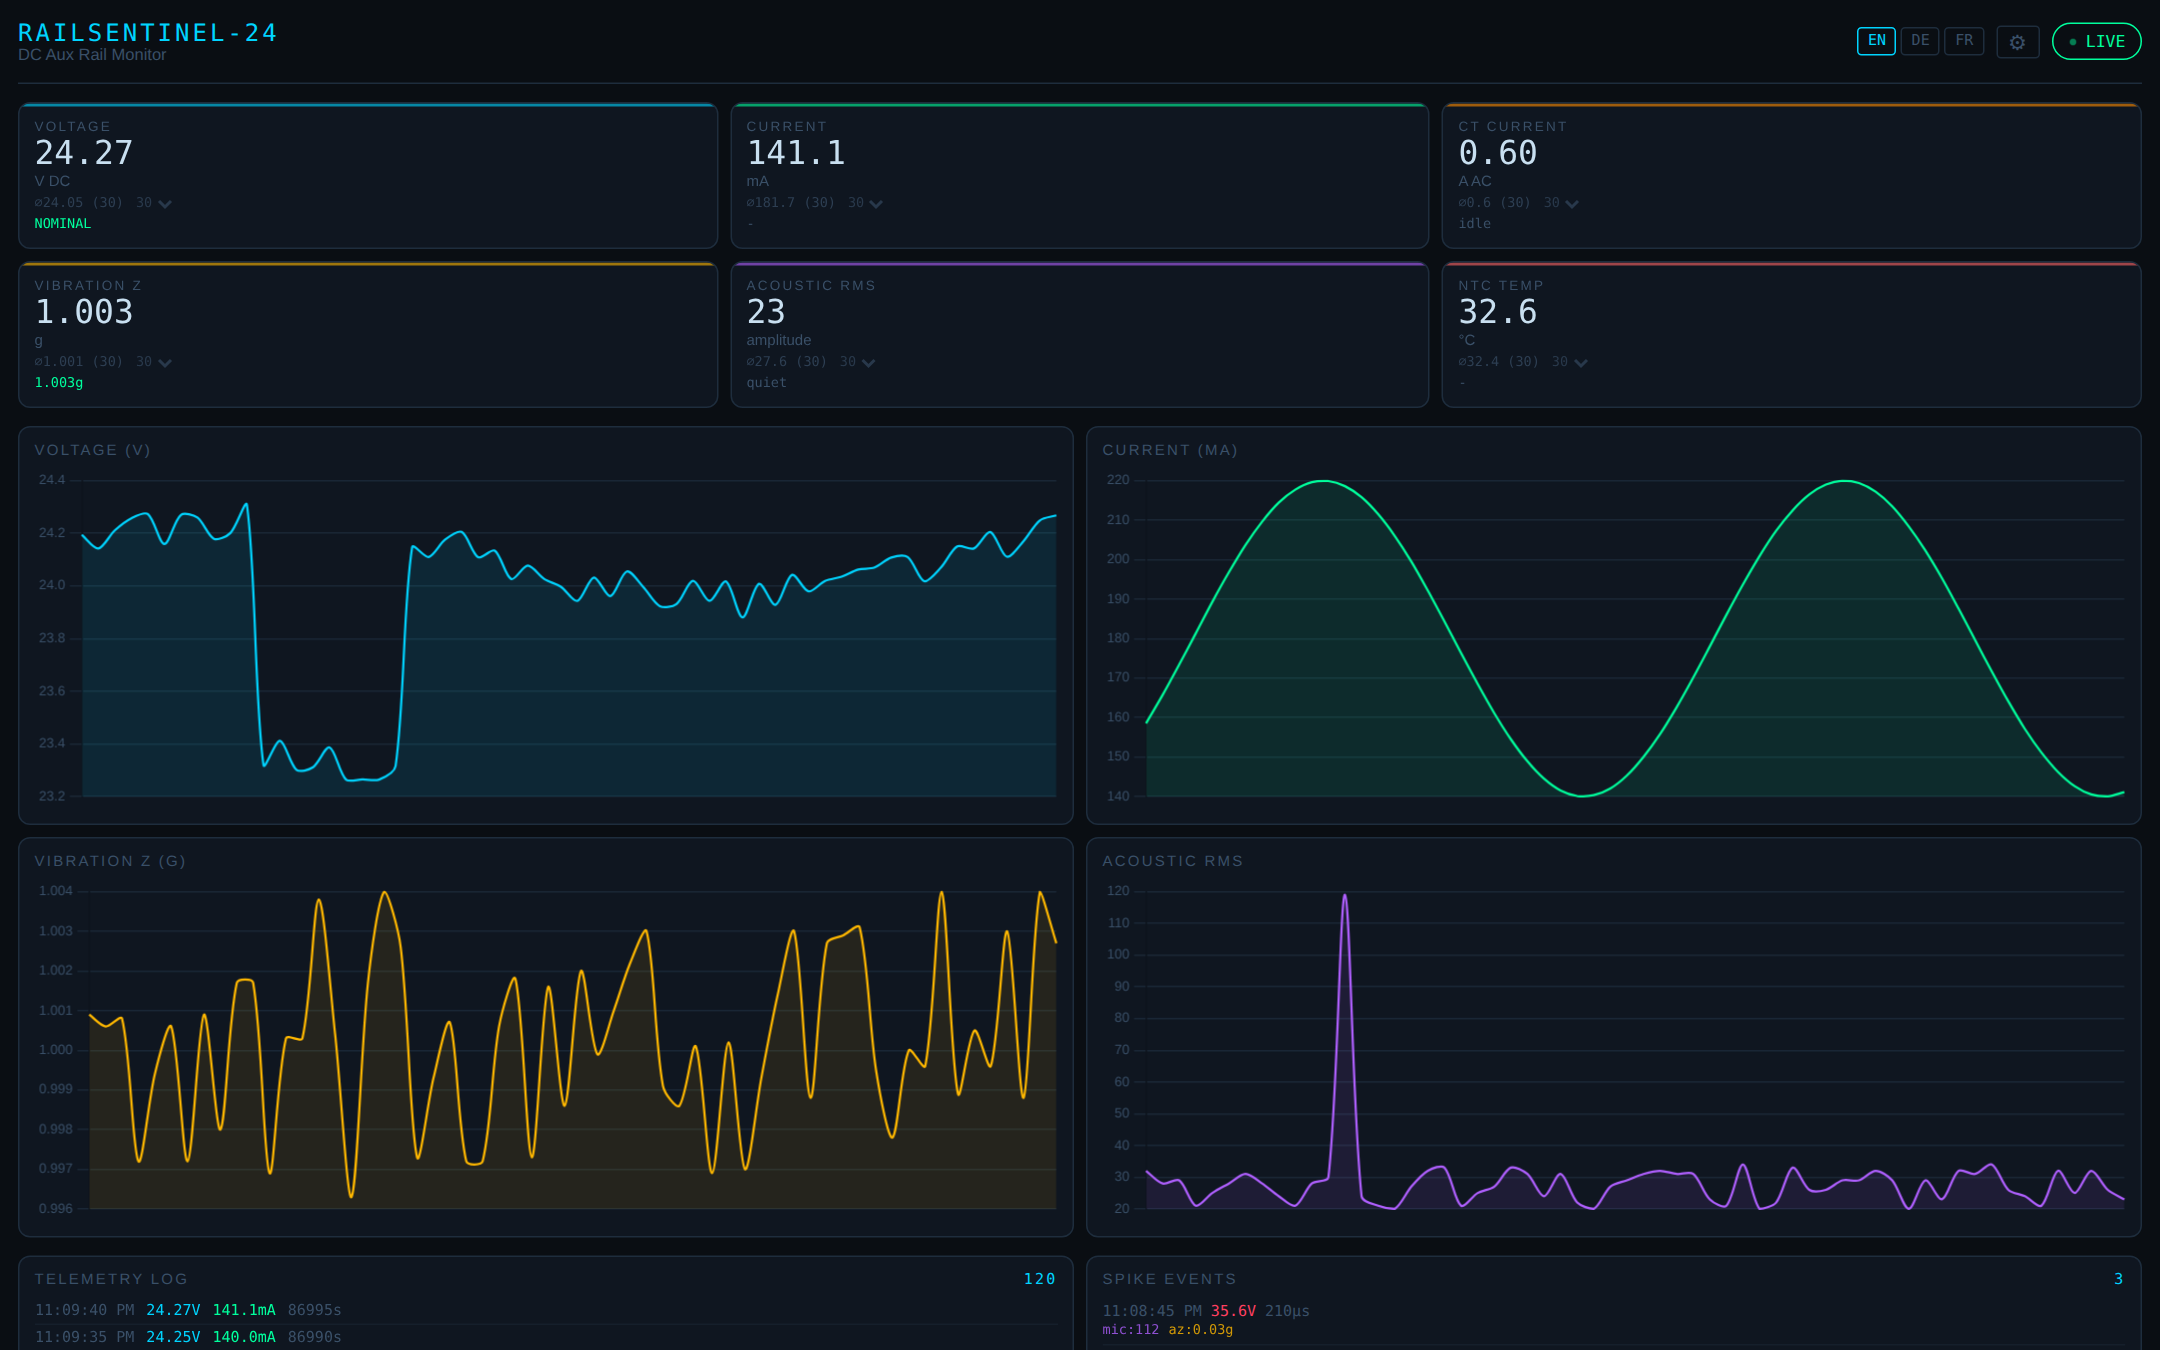
Task: Open NTC Temp card averaging dropdown
Action: pos(1570,362)
